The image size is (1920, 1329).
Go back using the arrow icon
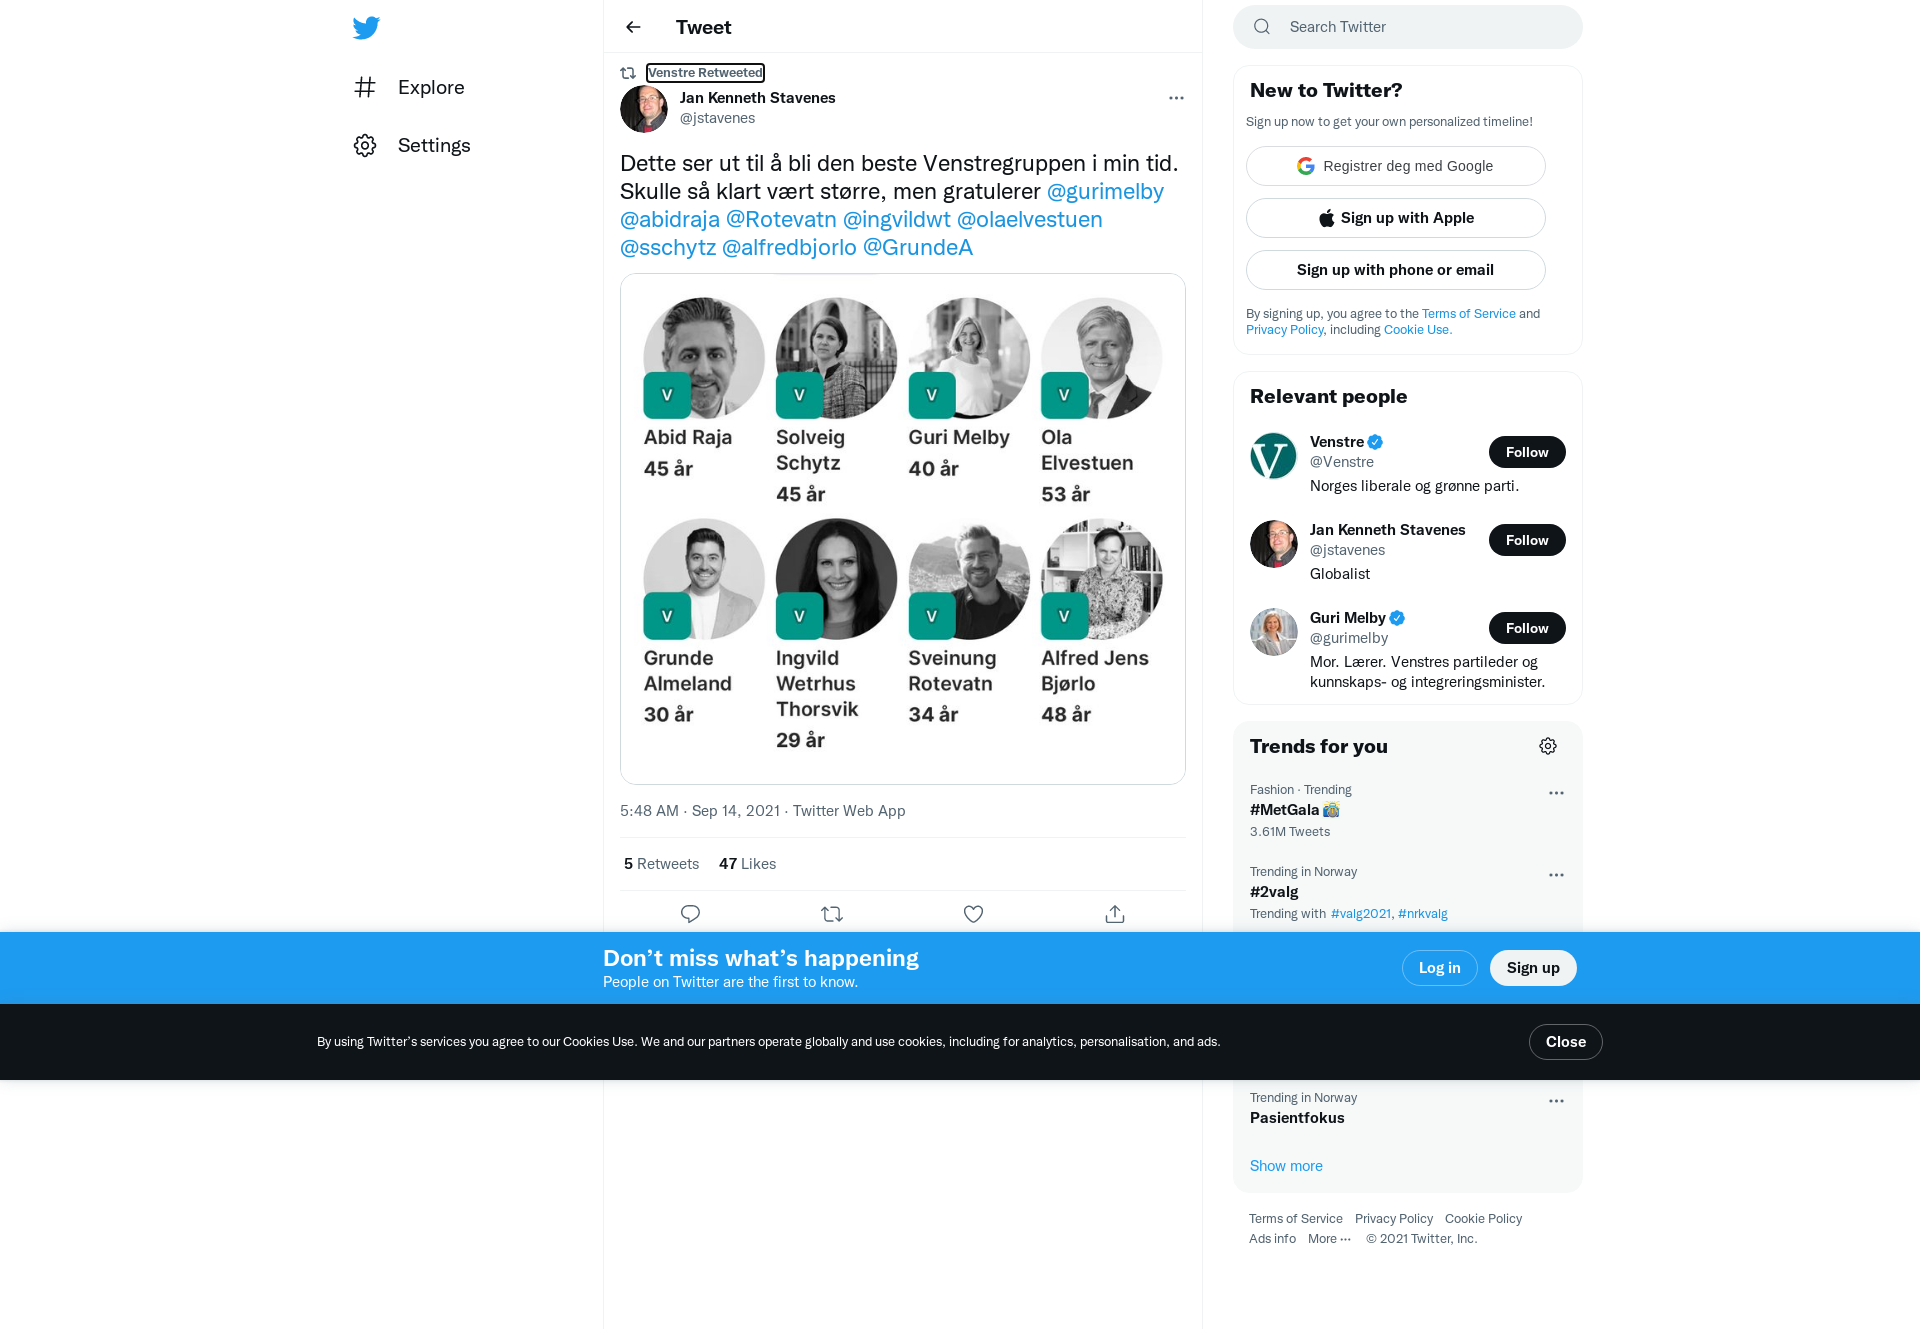633,27
